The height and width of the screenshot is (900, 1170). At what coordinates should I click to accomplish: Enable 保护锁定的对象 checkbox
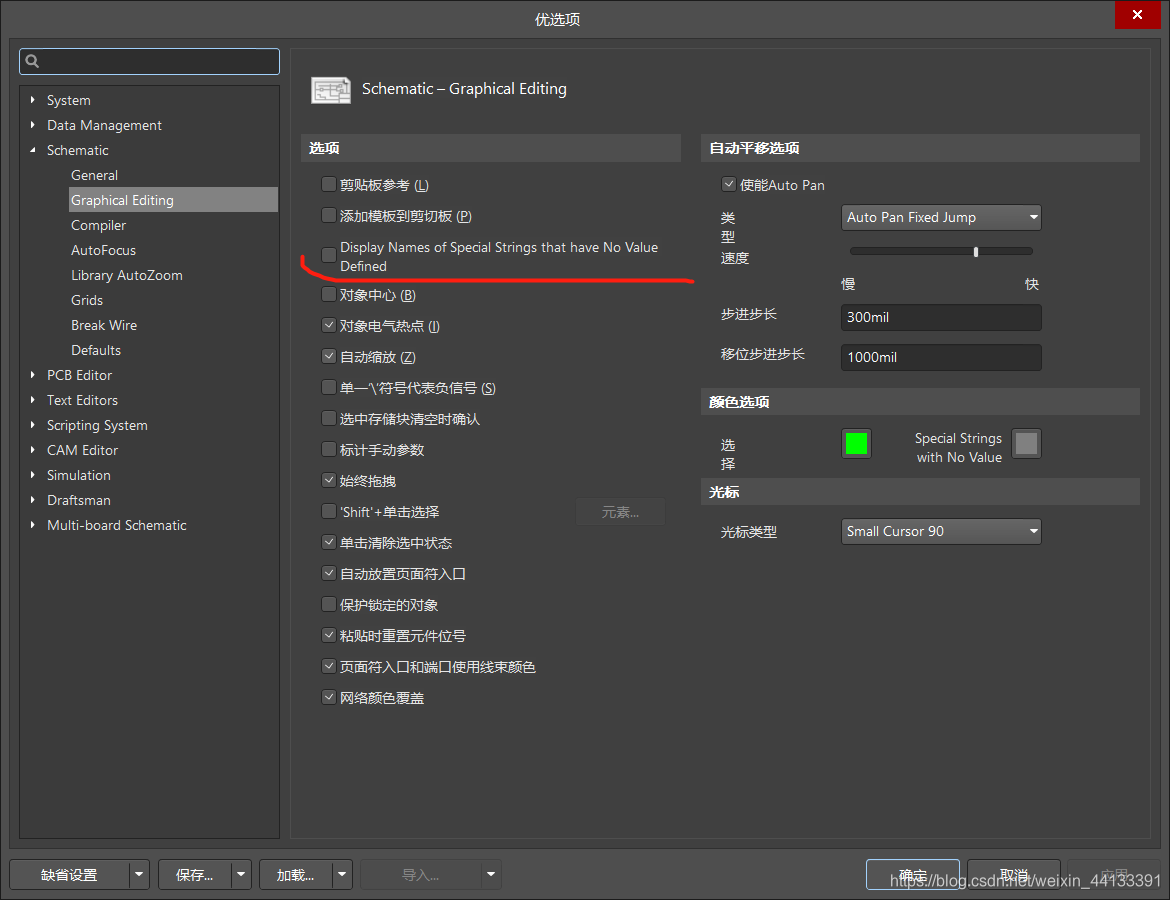pyautogui.click(x=328, y=604)
